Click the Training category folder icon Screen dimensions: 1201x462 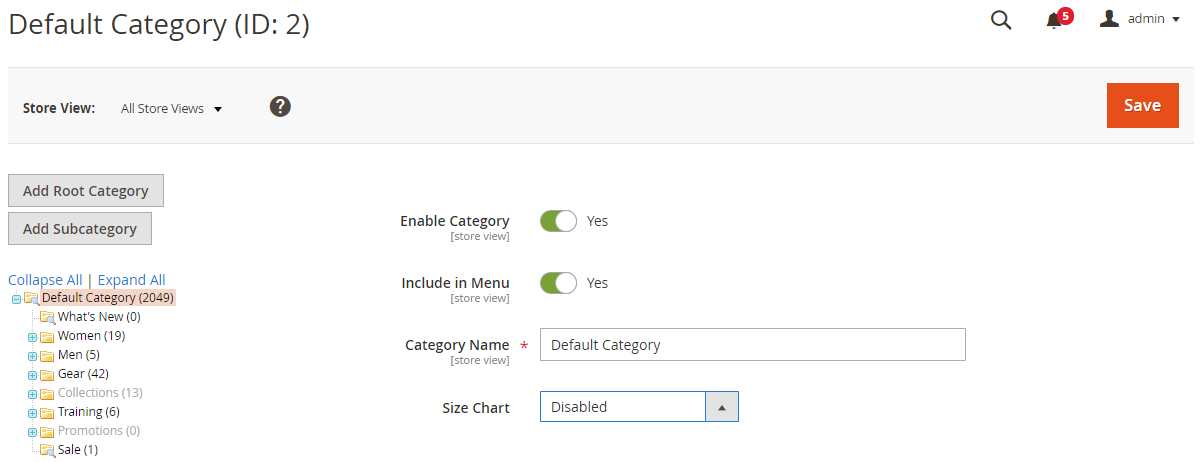(x=47, y=413)
